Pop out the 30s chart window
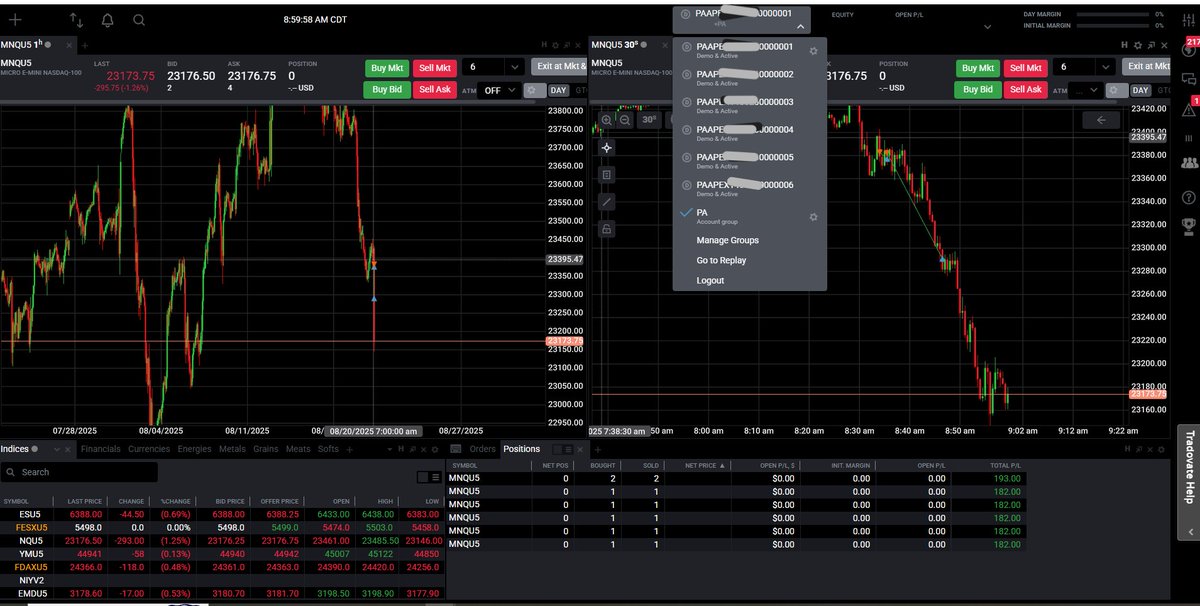 click(x=1150, y=45)
